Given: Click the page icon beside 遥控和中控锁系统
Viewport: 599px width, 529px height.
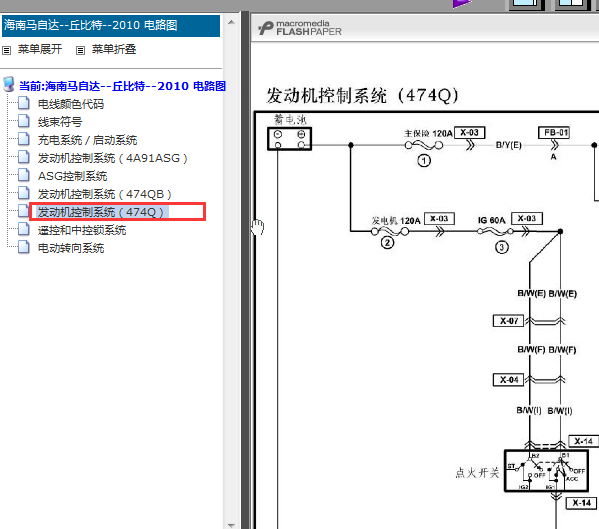Looking at the screenshot, I should [x=24, y=228].
